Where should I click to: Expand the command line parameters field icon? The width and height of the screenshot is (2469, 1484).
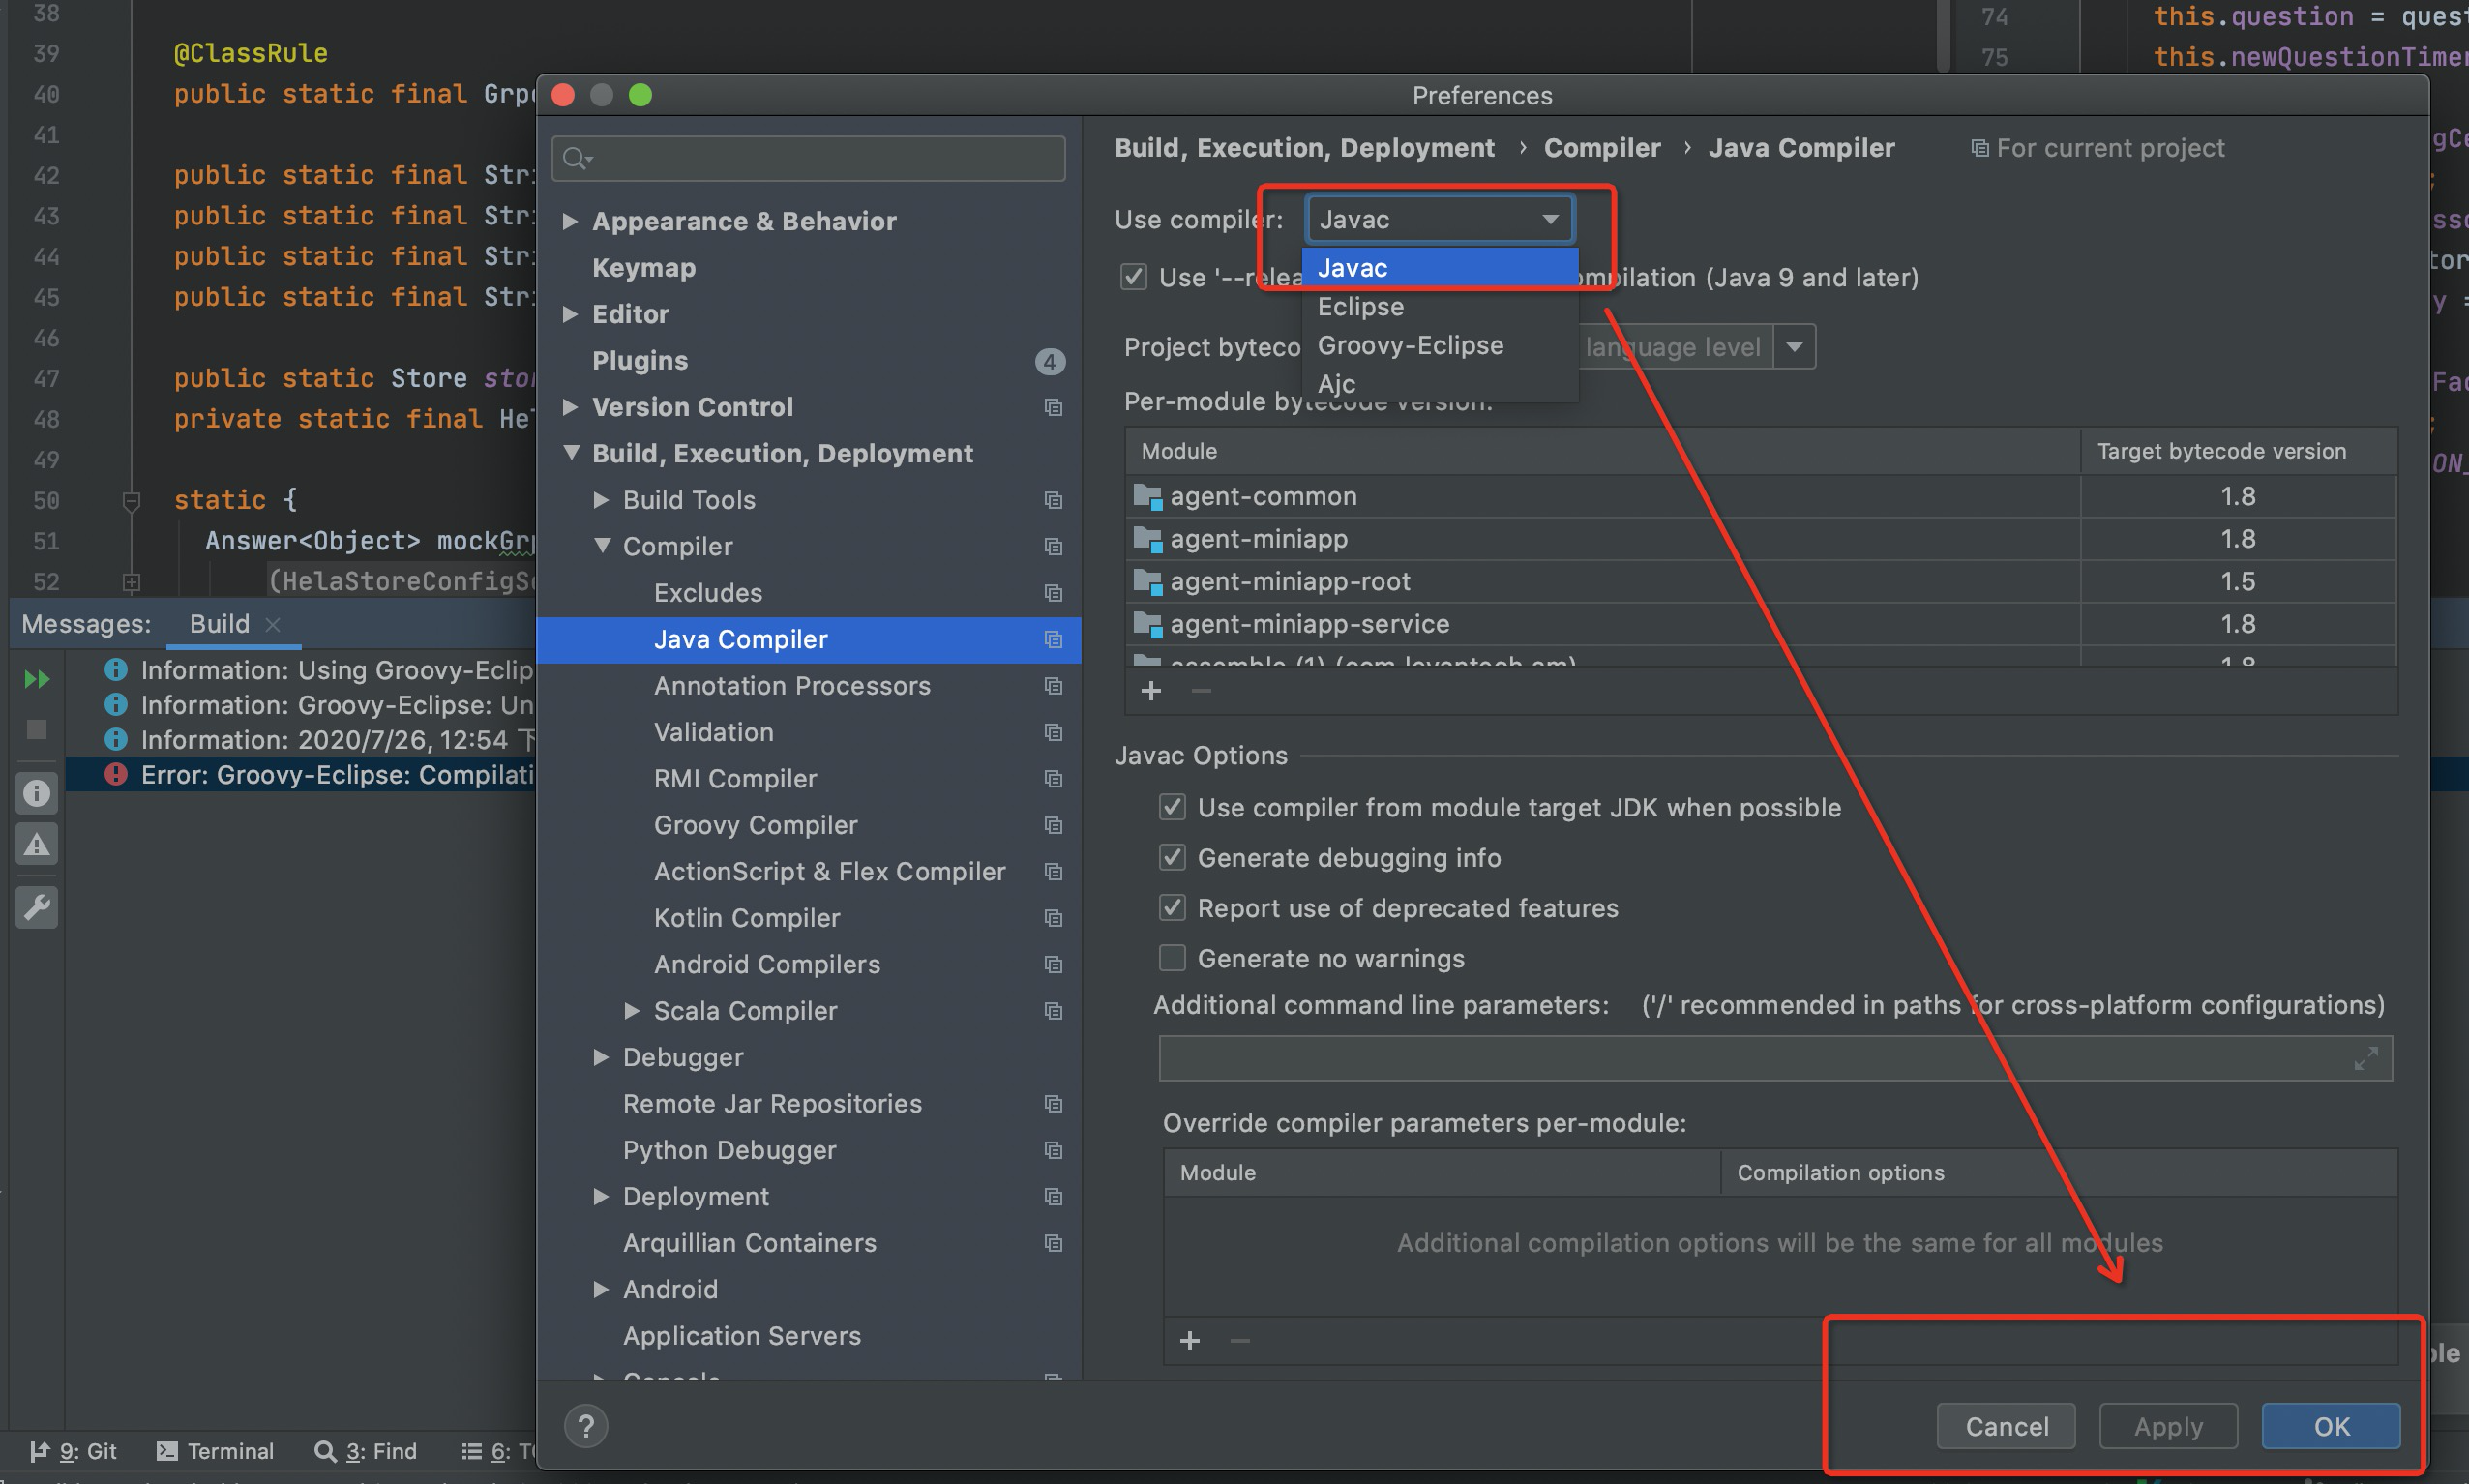click(2365, 1058)
